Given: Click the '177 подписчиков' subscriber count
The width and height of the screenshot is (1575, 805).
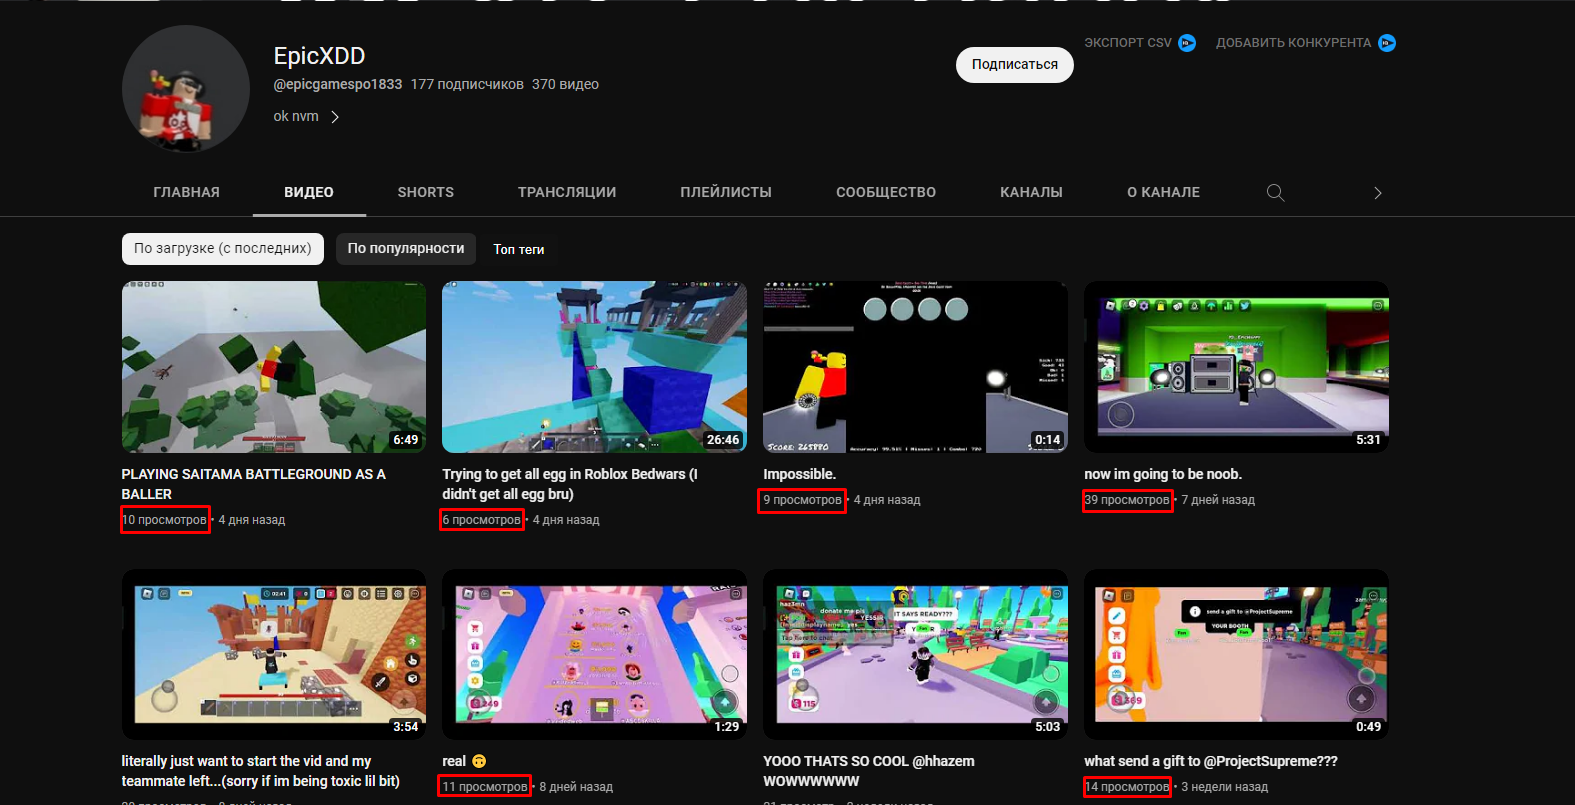Looking at the screenshot, I should click(467, 84).
